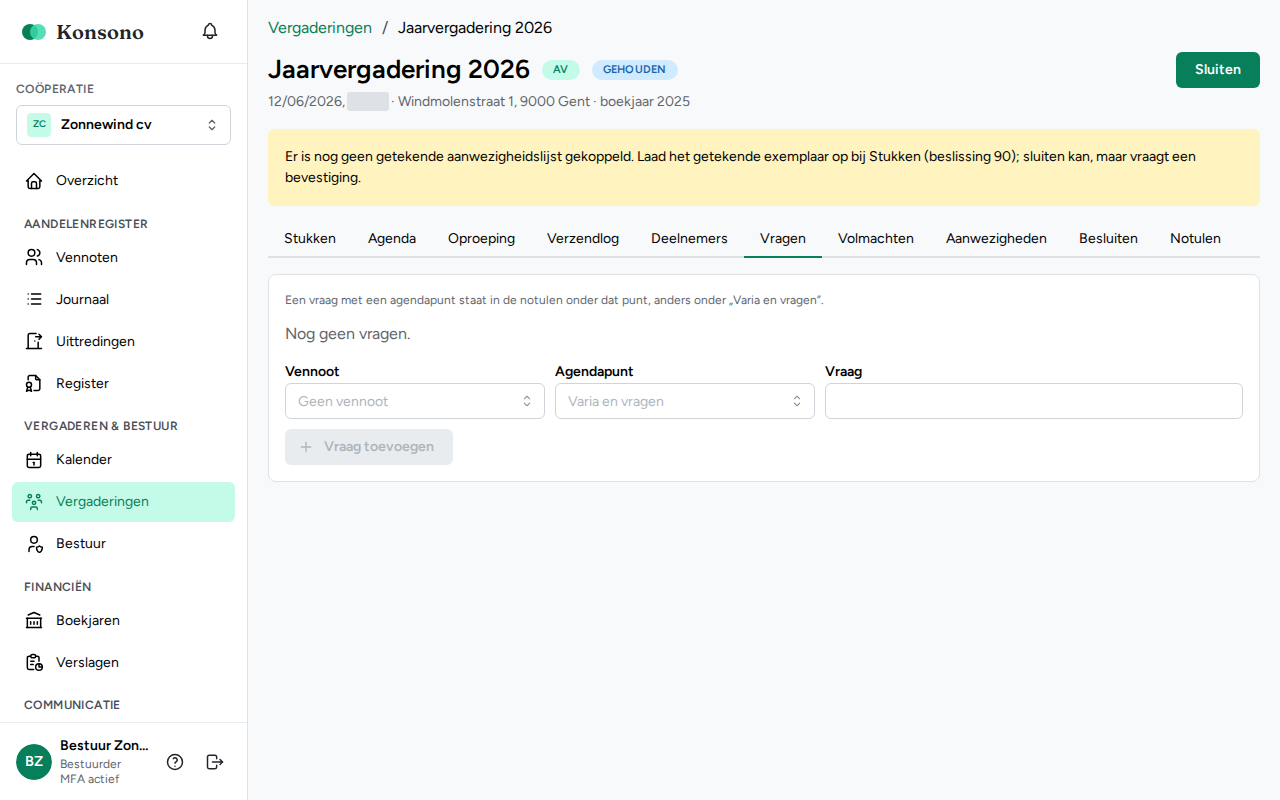Open Journaal in the sidebar
The height and width of the screenshot is (800, 1280).
123,300
